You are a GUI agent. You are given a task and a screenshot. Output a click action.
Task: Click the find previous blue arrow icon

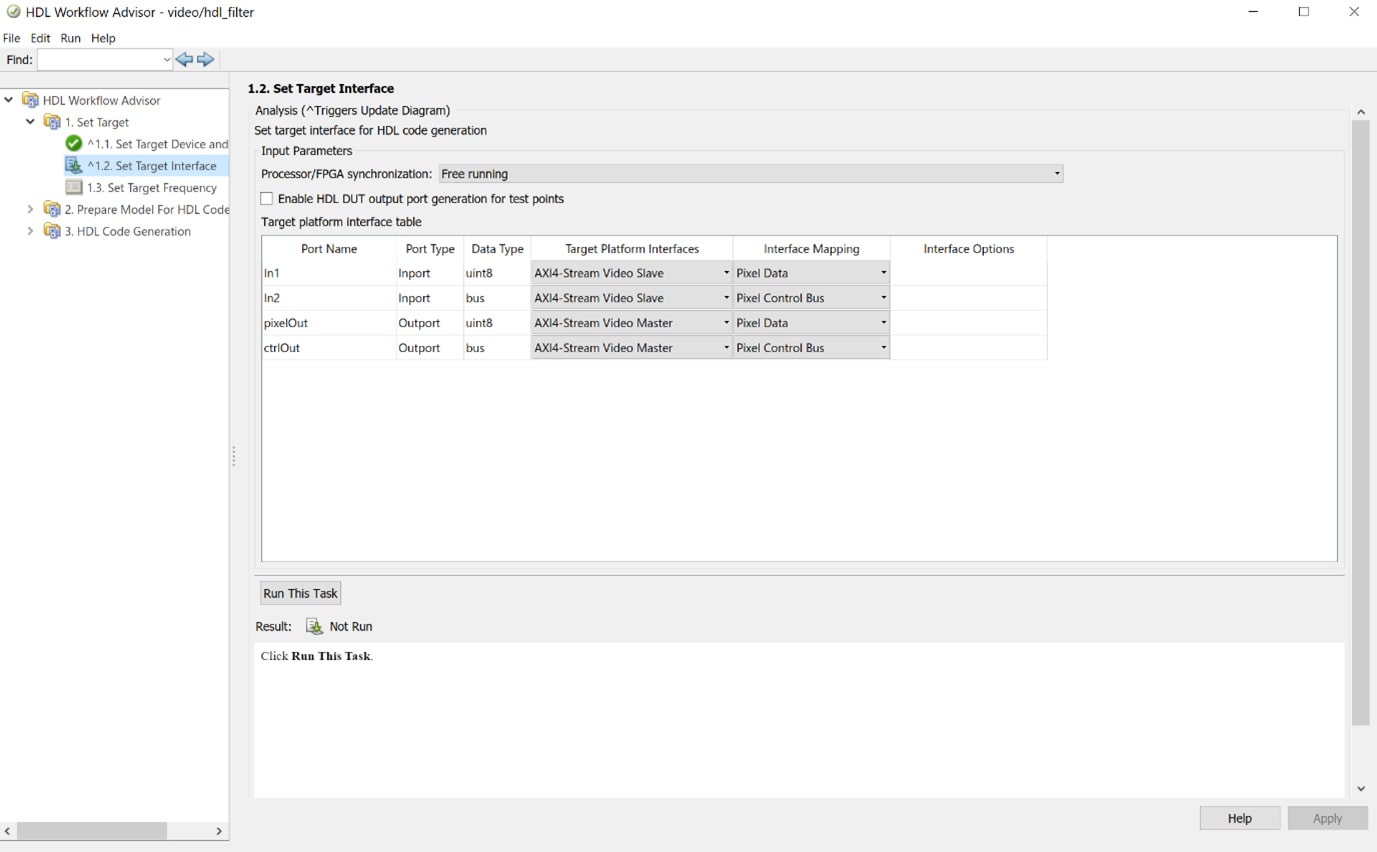(184, 60)
